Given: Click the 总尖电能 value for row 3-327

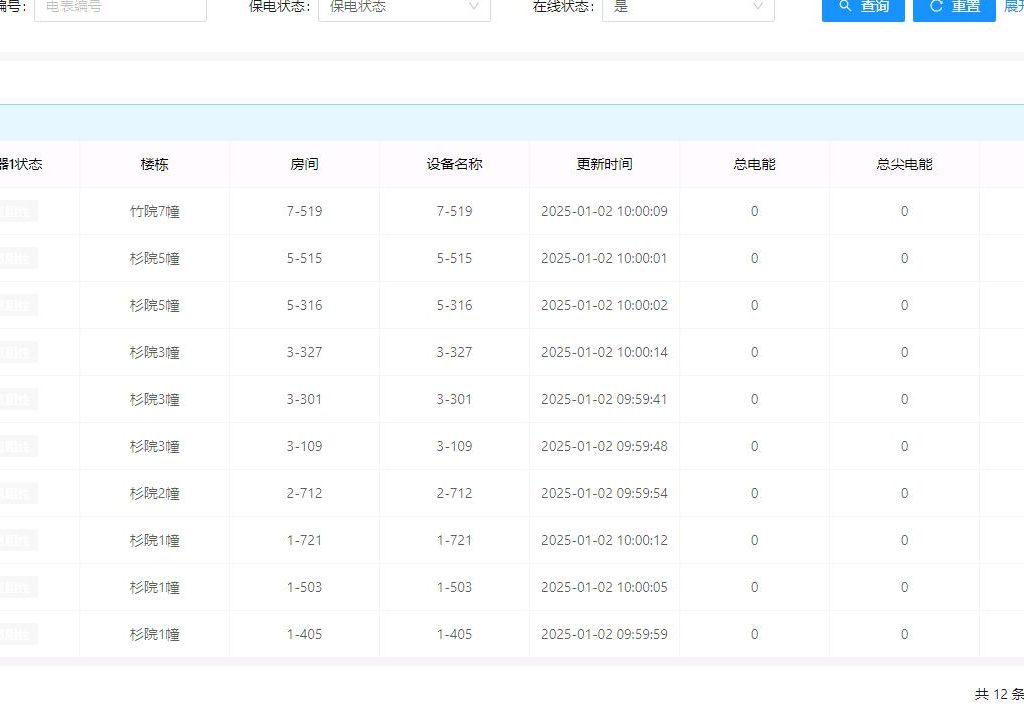Looking at the screenshot, I should (904, 353).
